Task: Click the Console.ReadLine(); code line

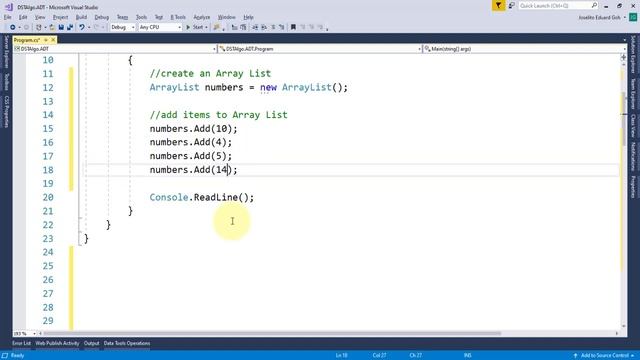Action: 202,198
